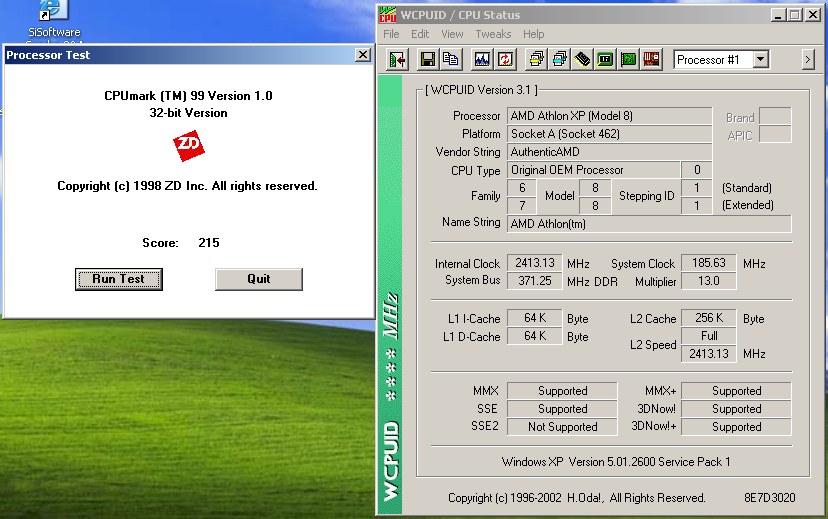Click the green chip icon in toolbar
Image resolution: width=828 pixels, height=519 pixels.
pyautogui.click(x=606, y=60)
